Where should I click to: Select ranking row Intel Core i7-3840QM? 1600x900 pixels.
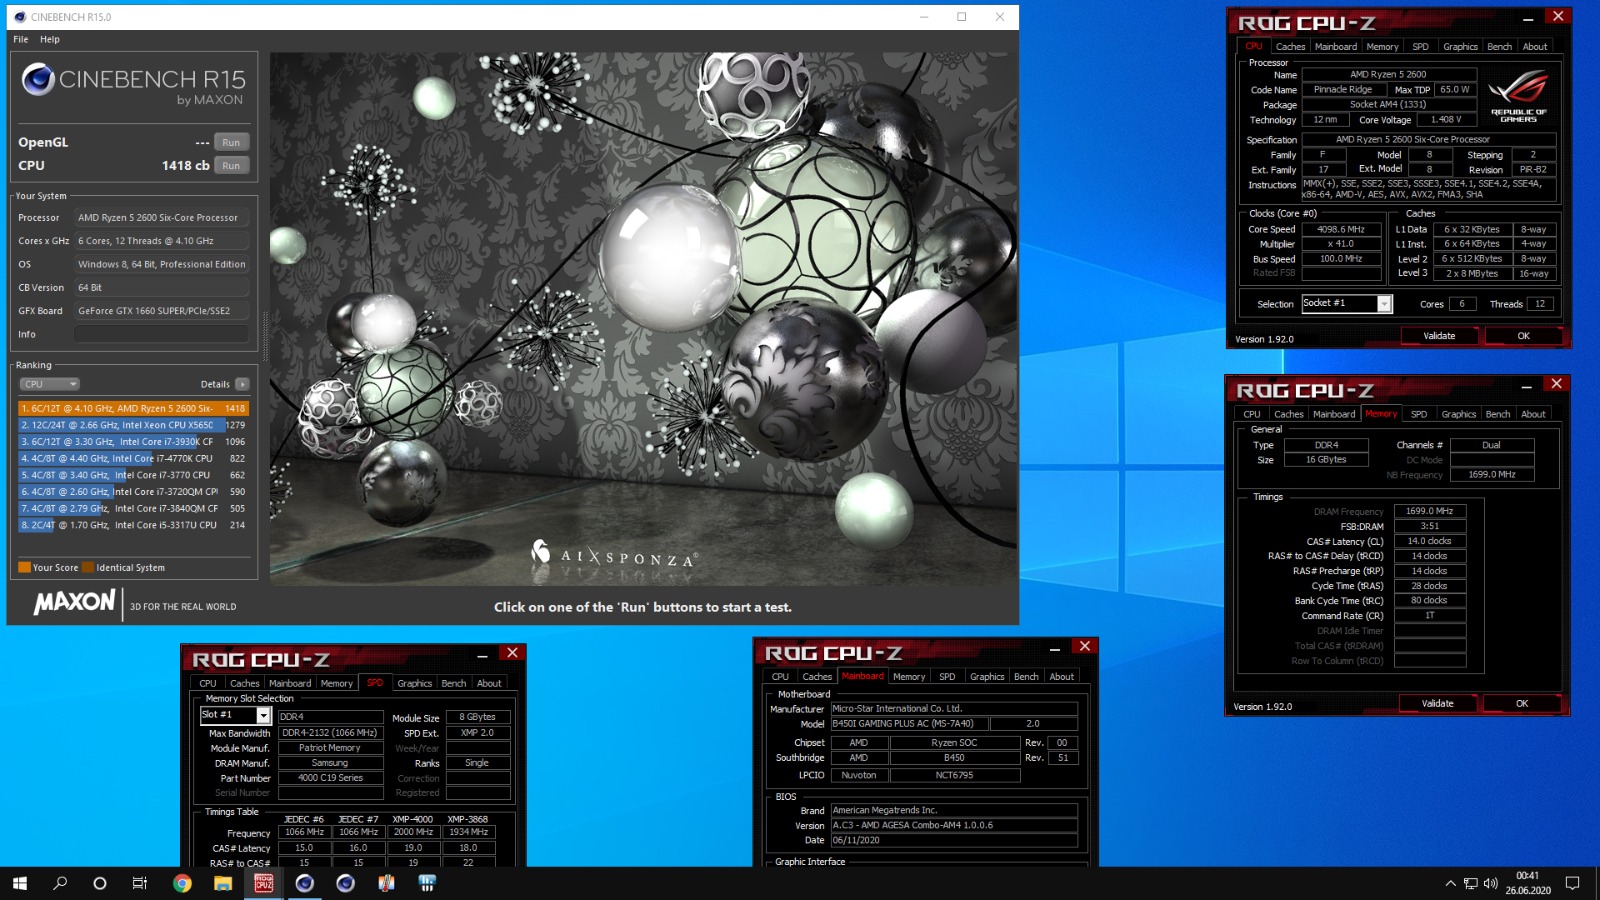[133, 508]
